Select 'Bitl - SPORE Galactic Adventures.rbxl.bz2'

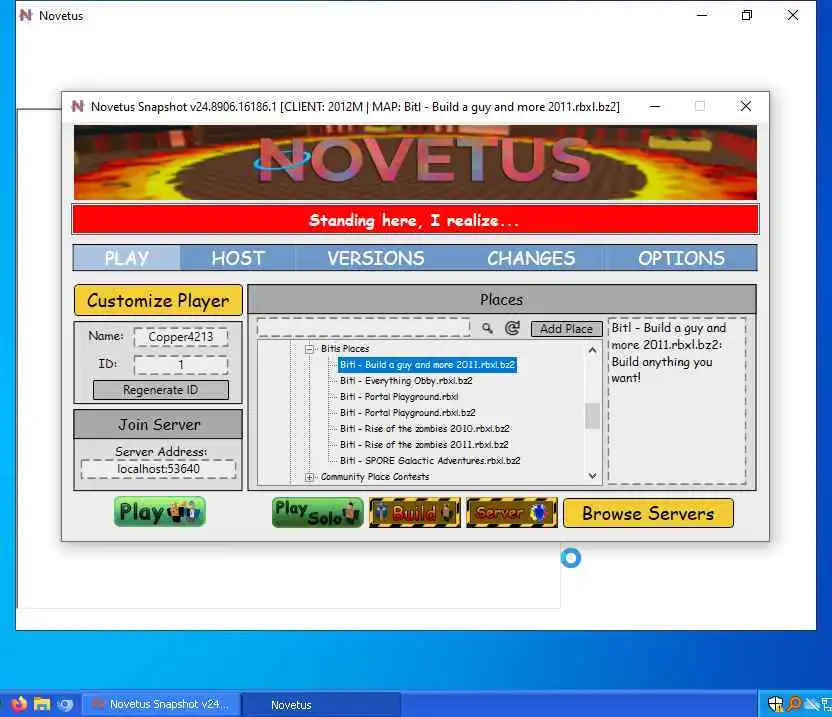tap(430, 461)
